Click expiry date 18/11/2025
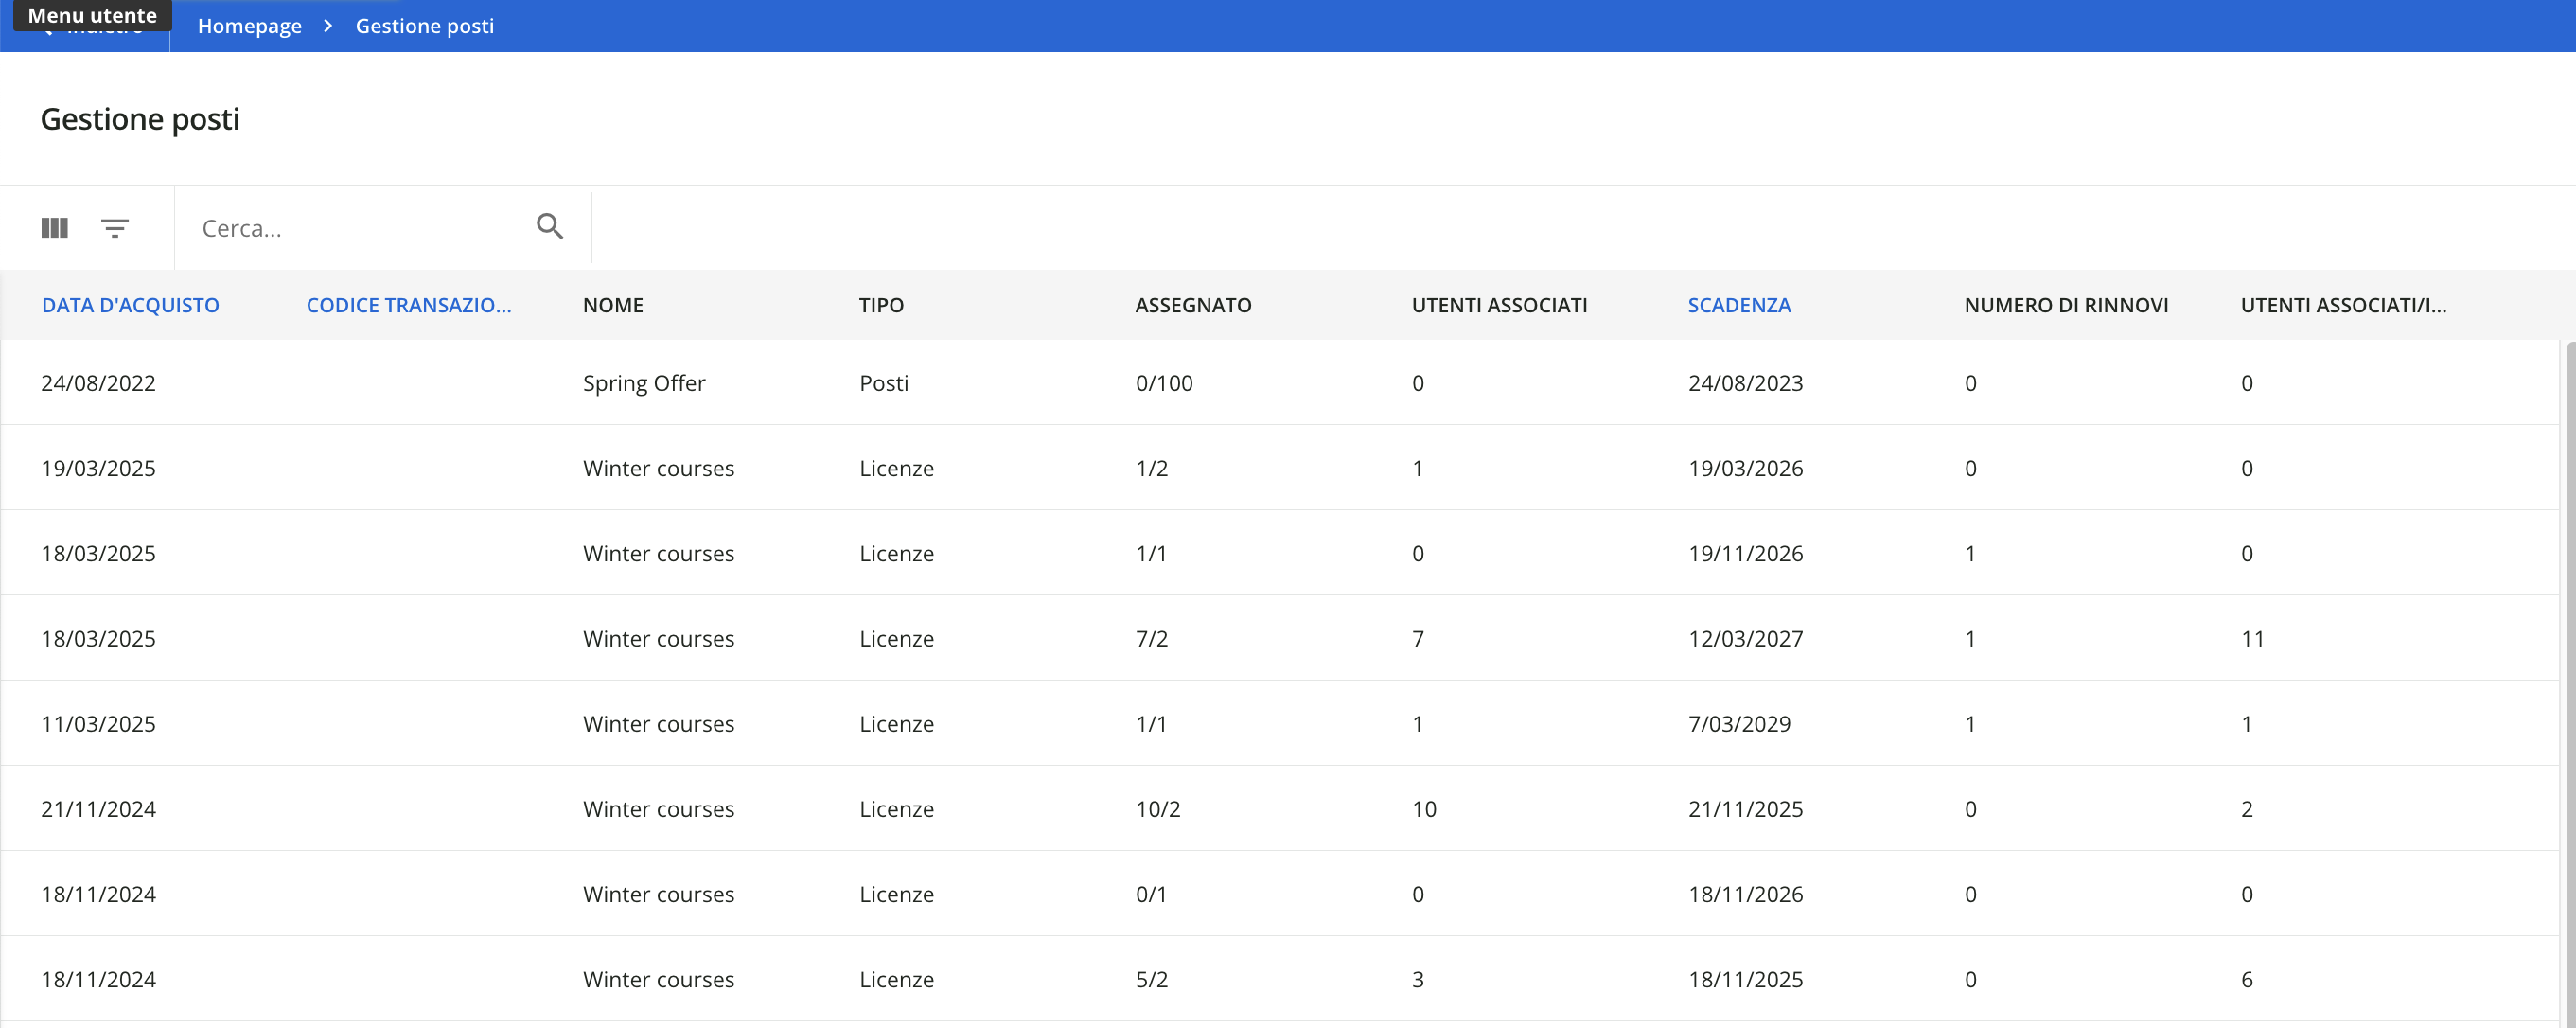This screenshot has height=1028, width=2576. 1745,978
